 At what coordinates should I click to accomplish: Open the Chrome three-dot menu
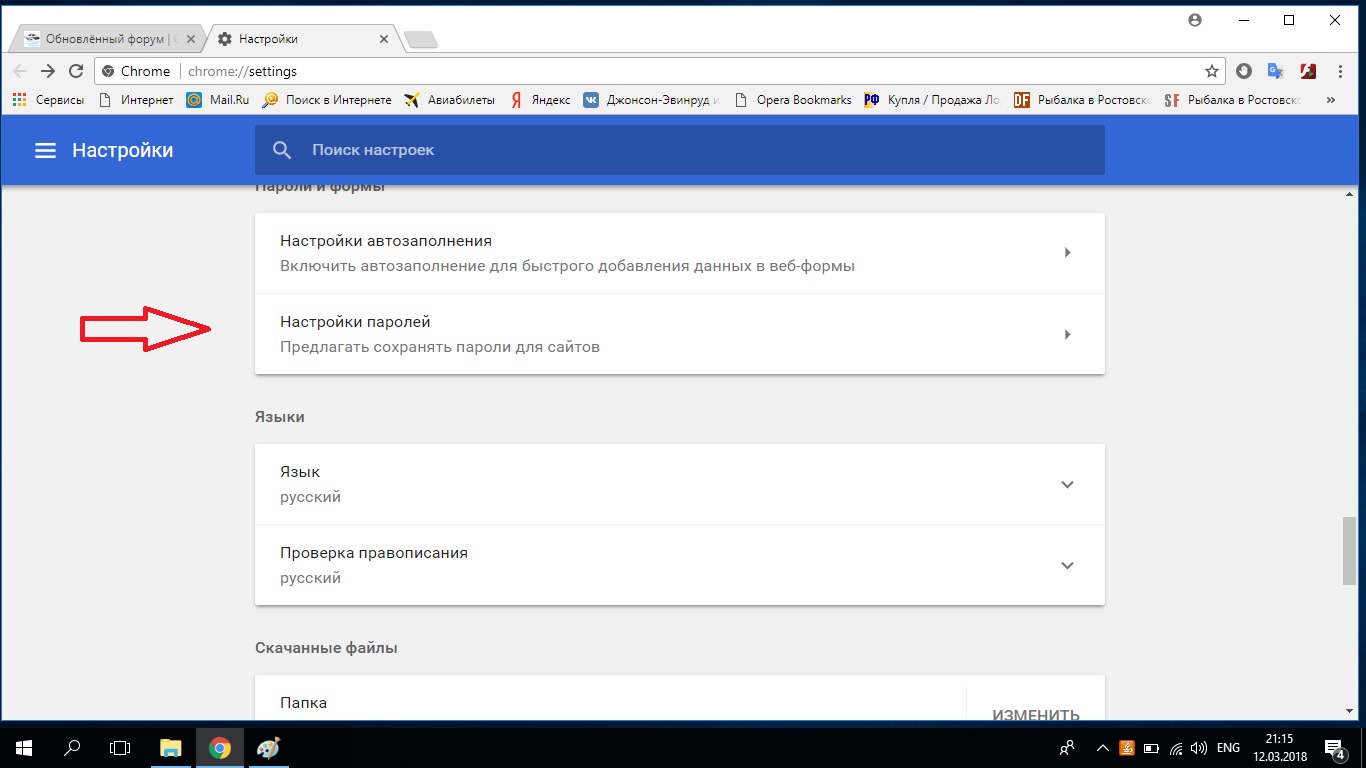(x=1340, y=71)
